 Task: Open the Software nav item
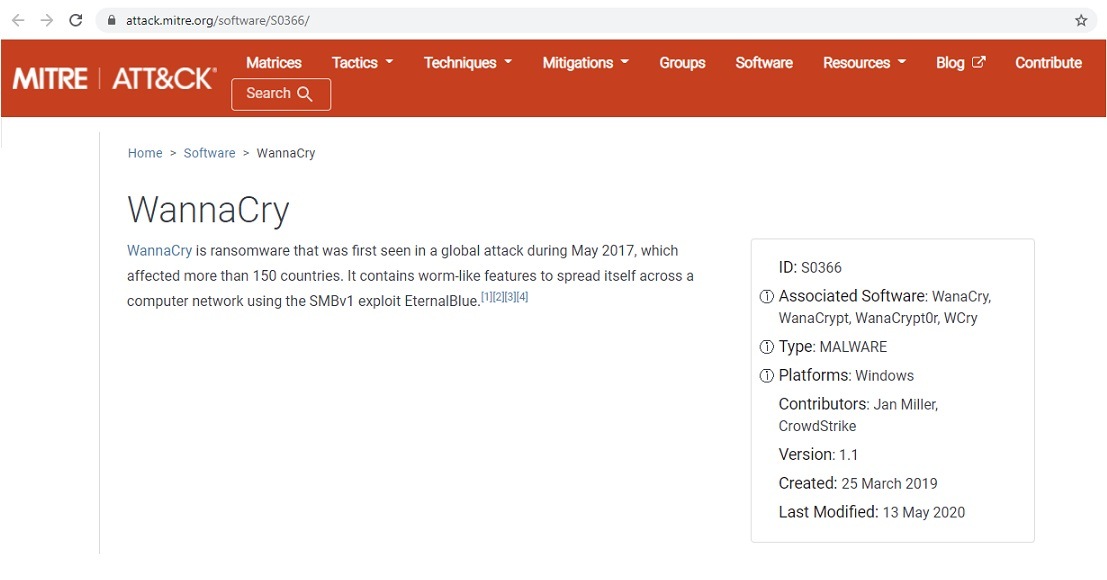click(764, 63)
